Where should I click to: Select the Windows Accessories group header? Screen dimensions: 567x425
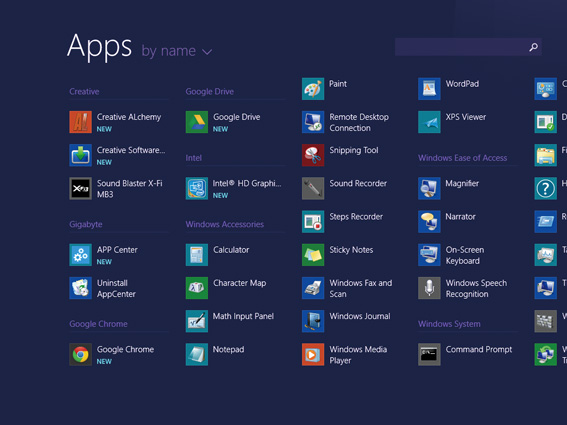click(225, 224)
